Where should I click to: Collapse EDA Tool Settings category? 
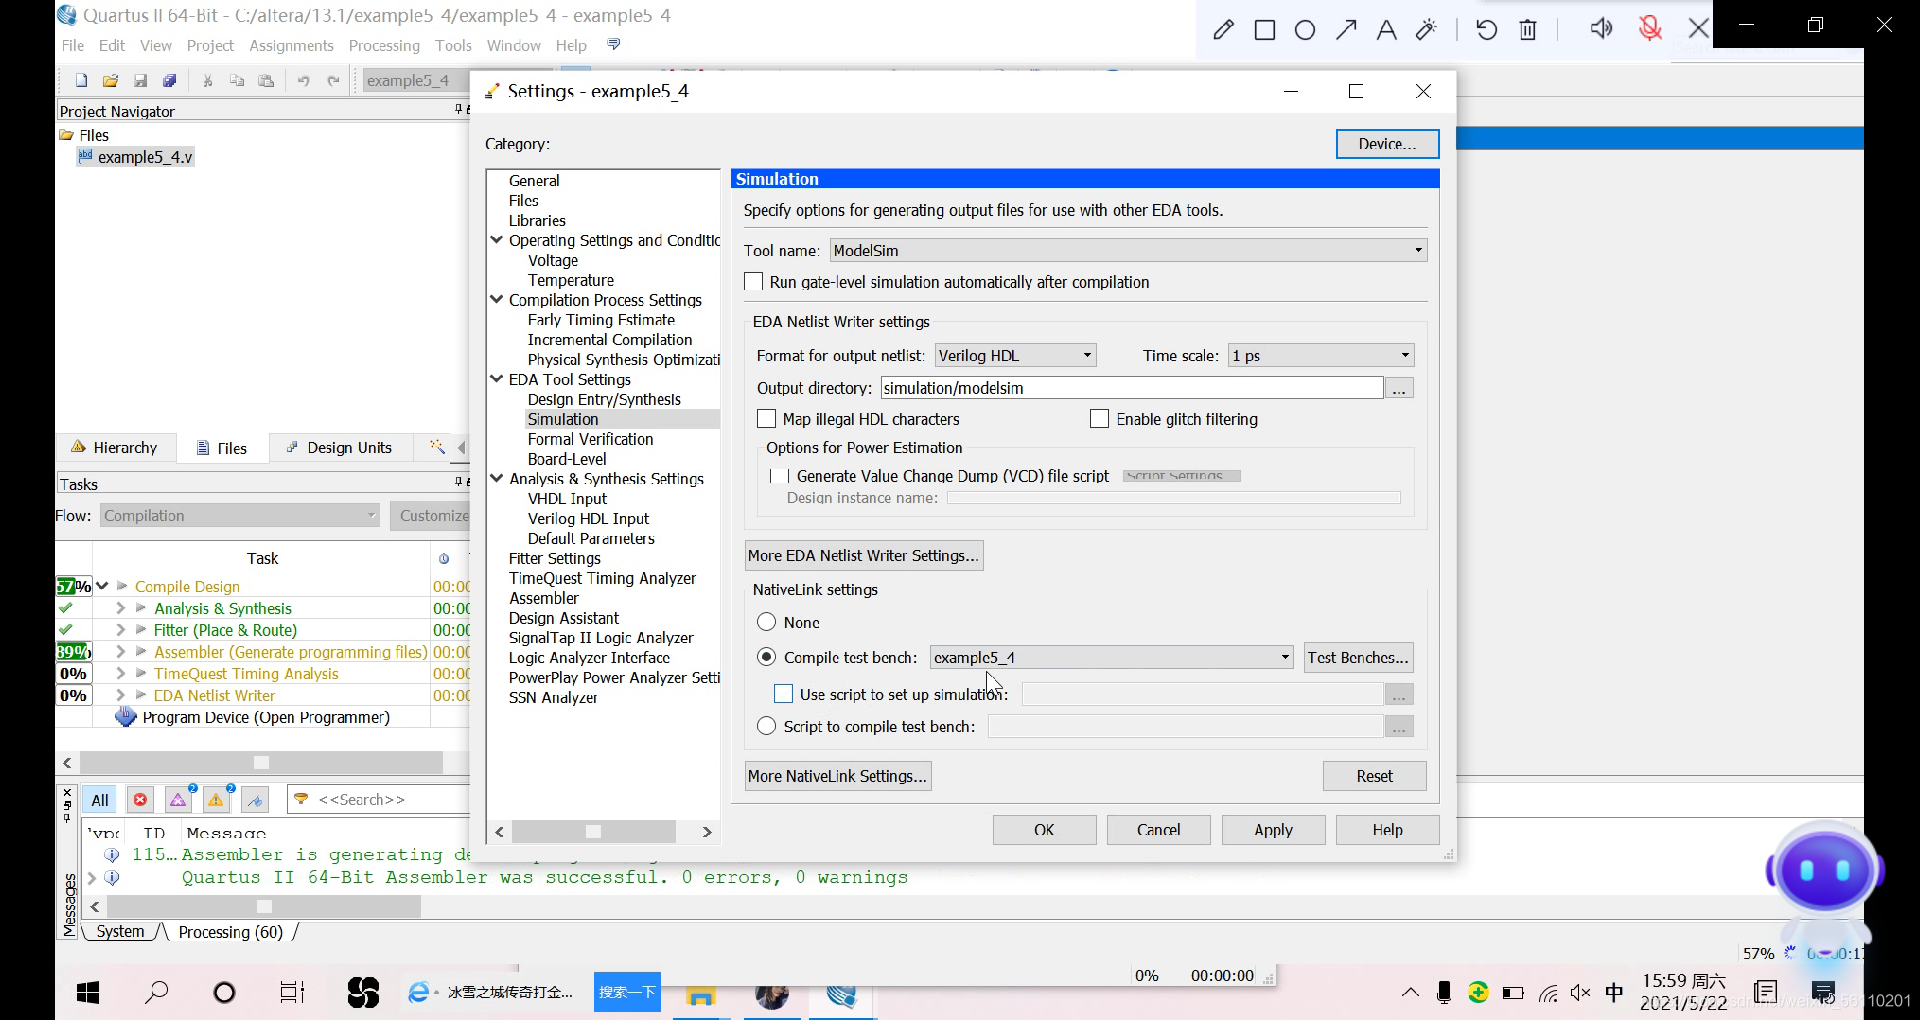[496, 379]
